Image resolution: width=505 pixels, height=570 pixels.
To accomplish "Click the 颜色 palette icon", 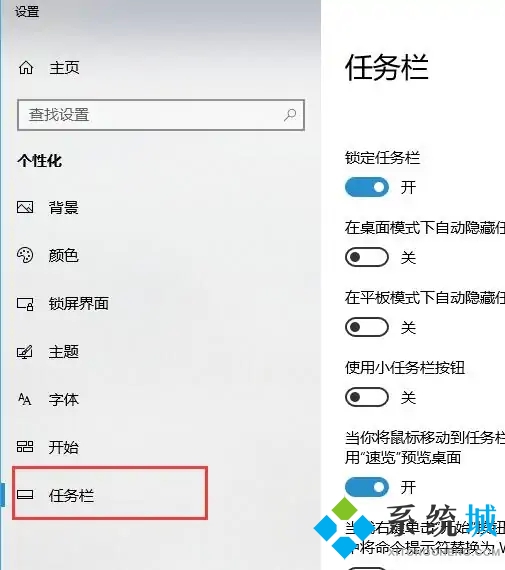I will coord(25,255).
